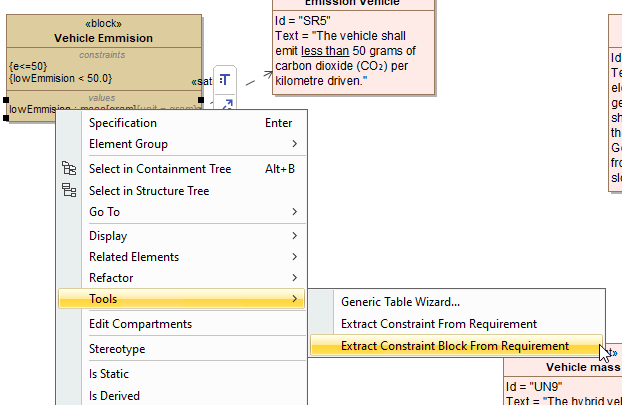Click Edit Compartments menu entry

click(140, 324)
